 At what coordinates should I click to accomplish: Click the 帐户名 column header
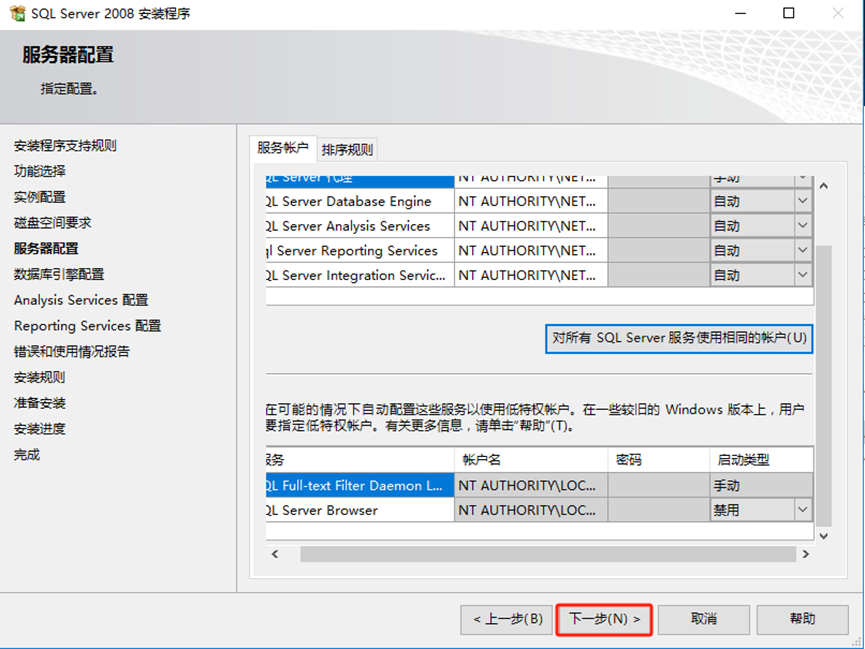[531, 460]
